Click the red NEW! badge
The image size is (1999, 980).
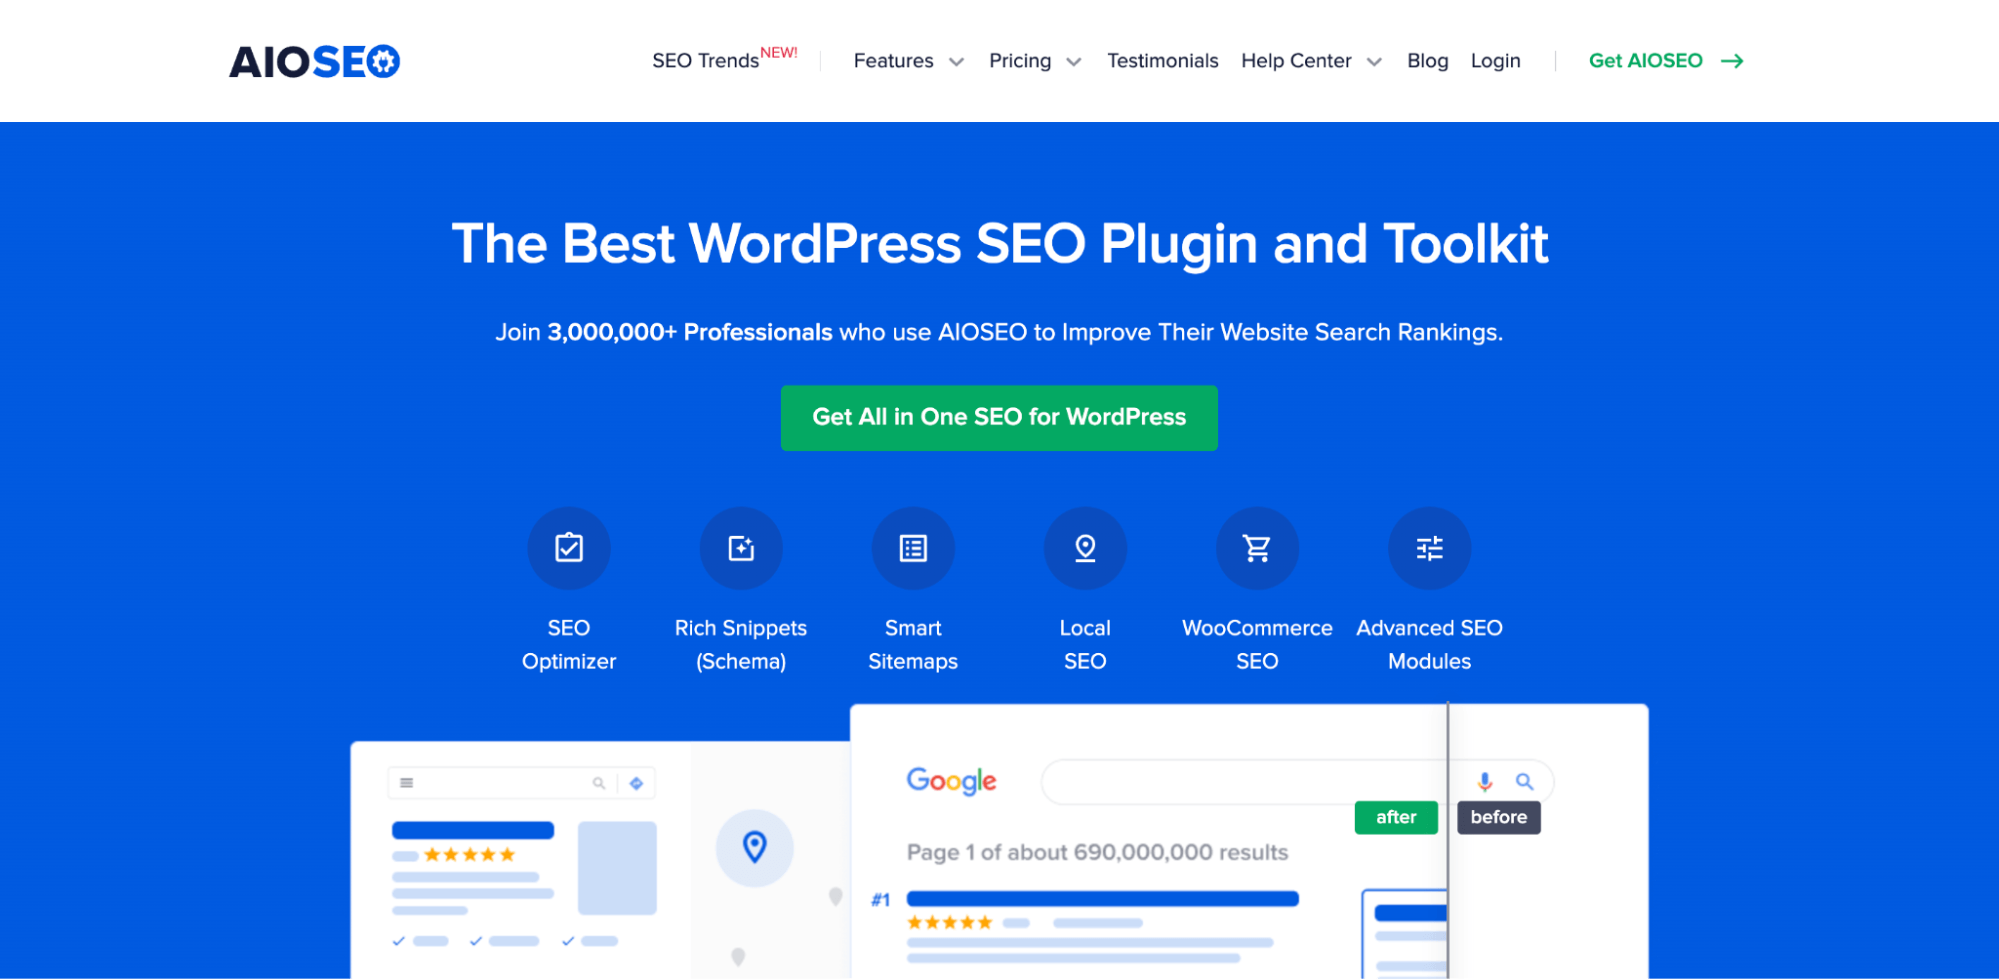pyautogui.click(x=779, y=52)
